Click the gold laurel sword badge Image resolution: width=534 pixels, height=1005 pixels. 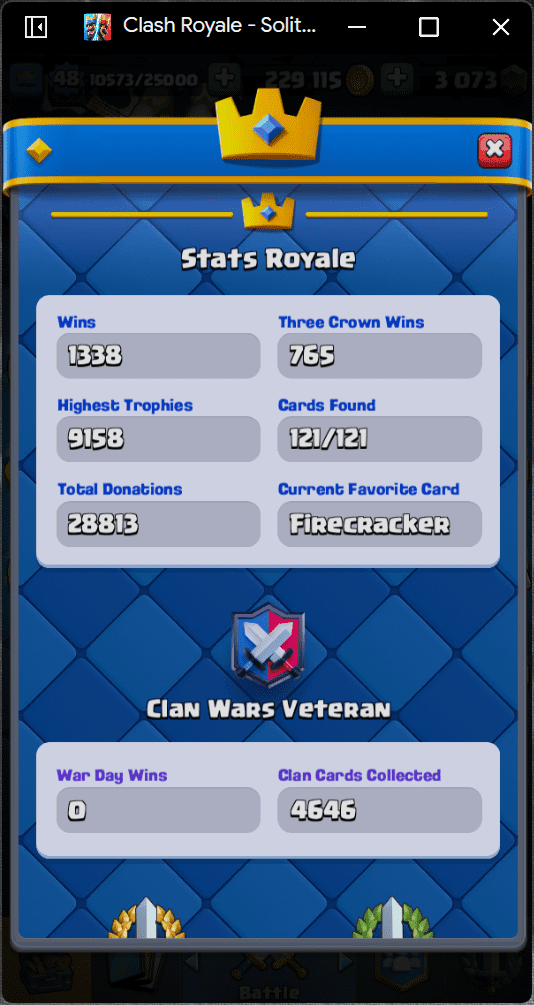point(146,918)
